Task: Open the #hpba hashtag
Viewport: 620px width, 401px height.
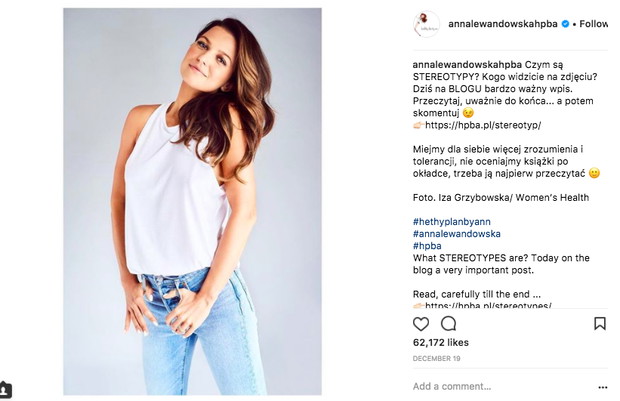Action: coord(427,246)
